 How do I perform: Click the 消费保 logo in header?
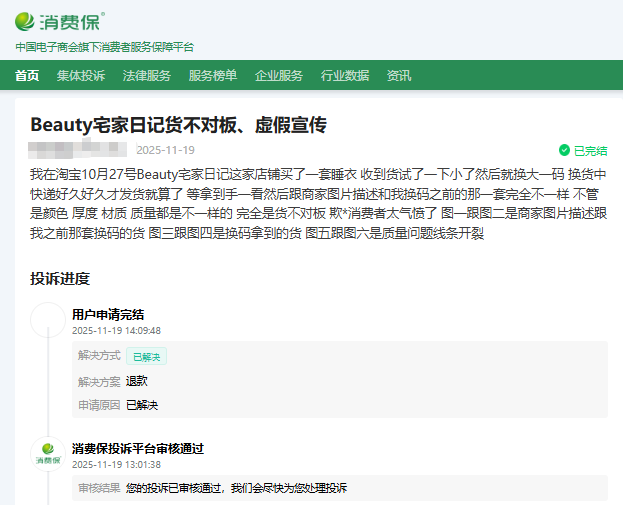click(60, 20)
